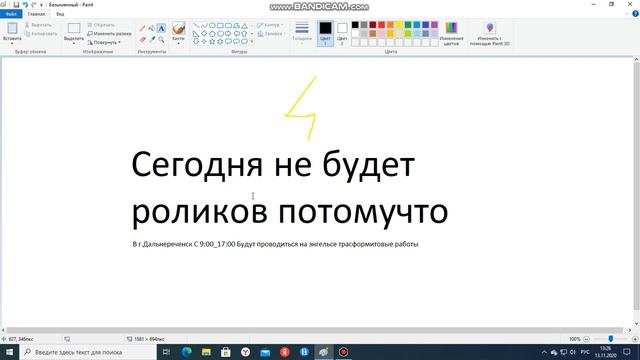Screen dimensions: 640x360
Task: Click Bandicam record icon in taskbar
Action: click(x=343, y=352)
